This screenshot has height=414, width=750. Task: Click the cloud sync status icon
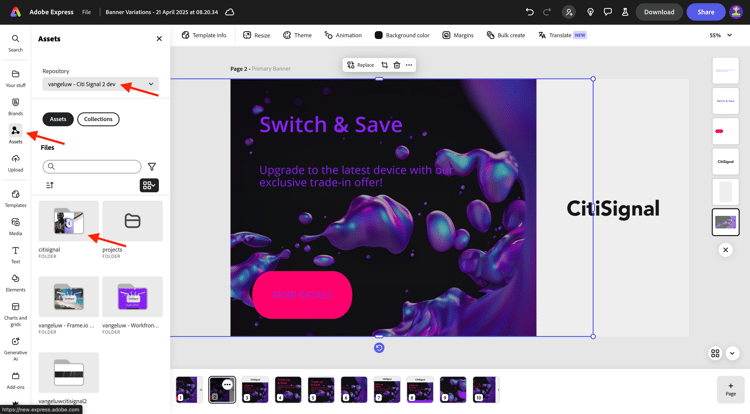point(230,12)
